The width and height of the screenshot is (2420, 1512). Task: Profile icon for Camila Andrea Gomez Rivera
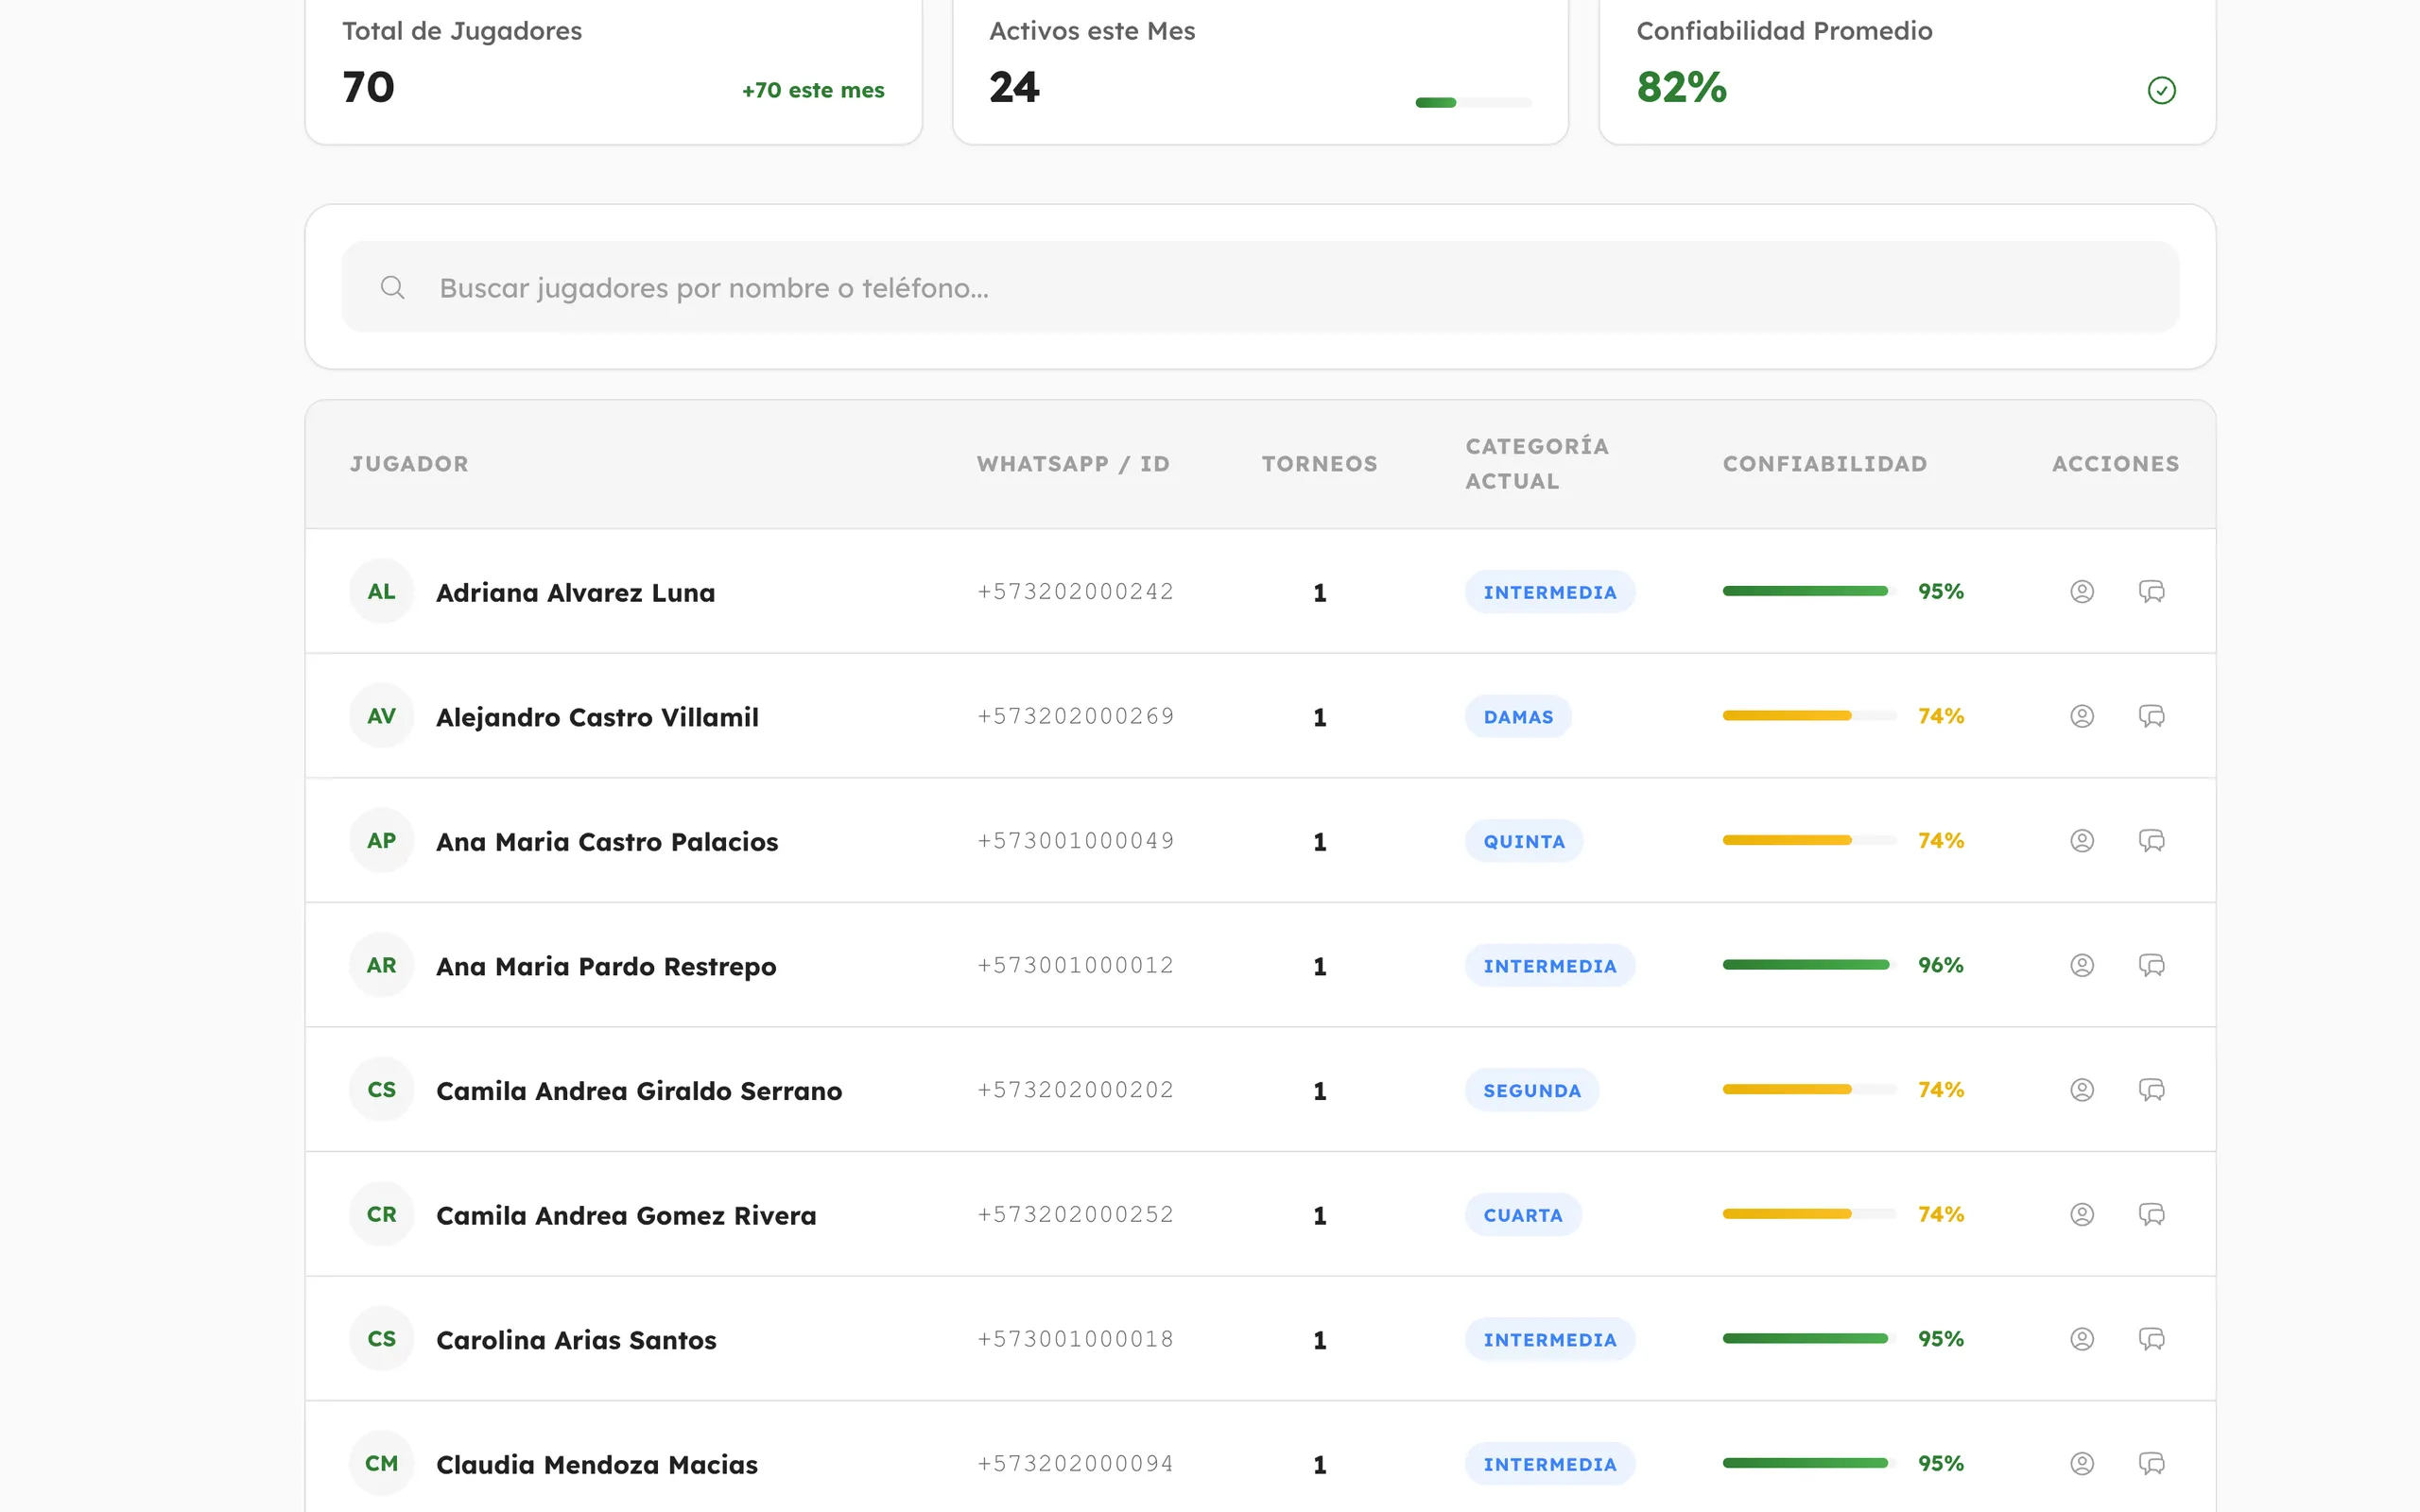(x=2081, y=1214)
